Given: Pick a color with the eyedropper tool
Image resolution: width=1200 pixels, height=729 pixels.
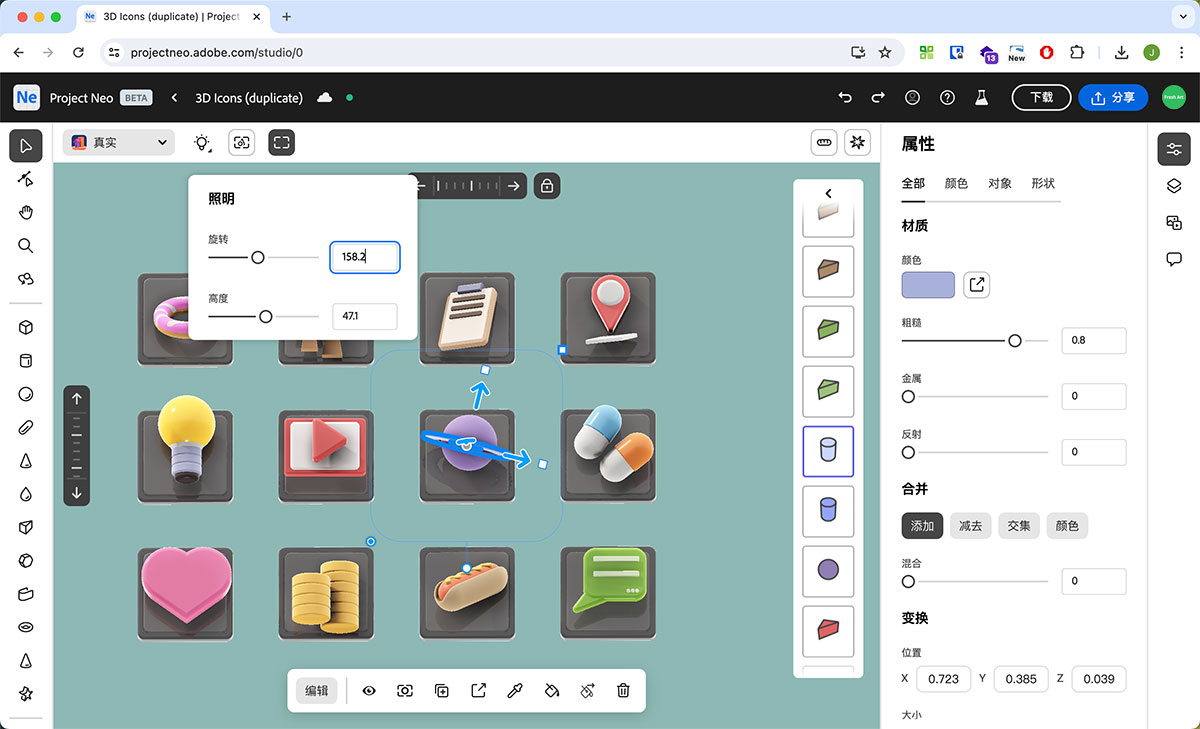Looking at the screenshot, I should 515,690.
